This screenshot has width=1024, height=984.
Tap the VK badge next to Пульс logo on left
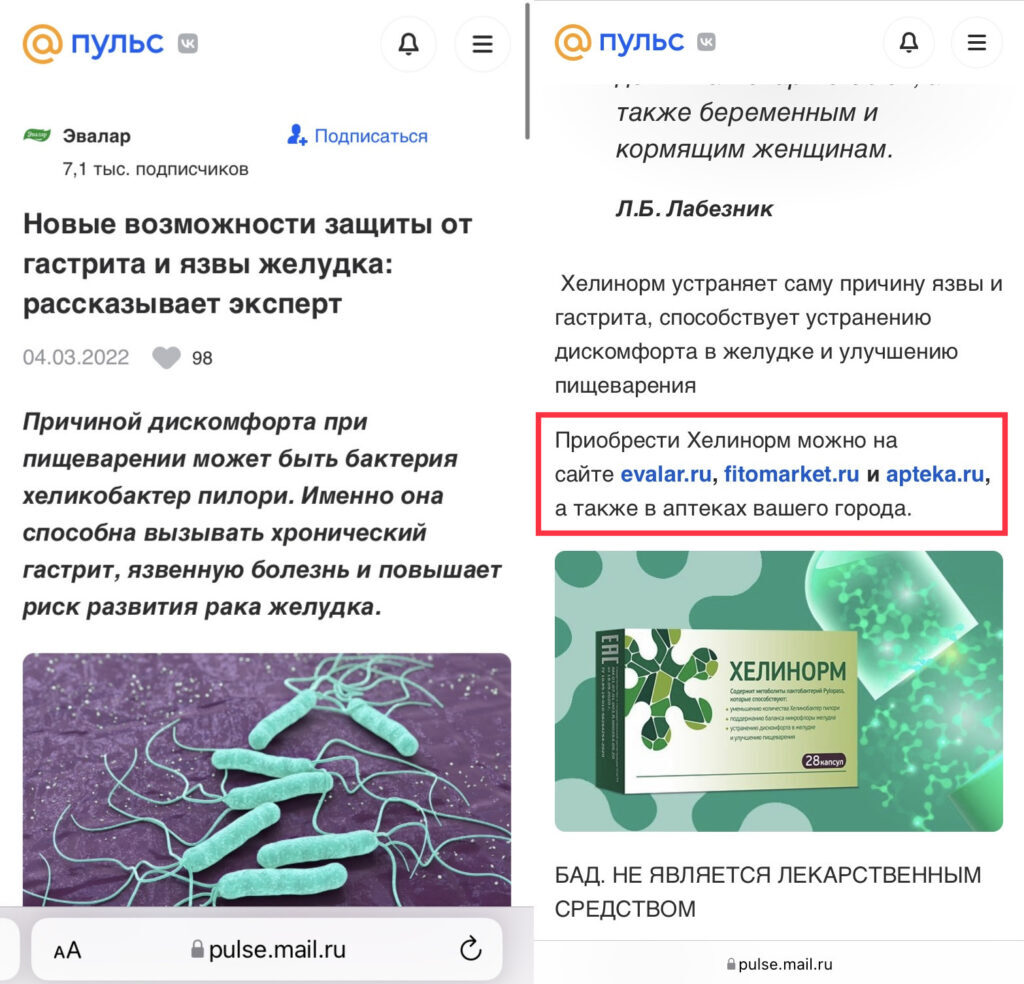pos(187,44)
